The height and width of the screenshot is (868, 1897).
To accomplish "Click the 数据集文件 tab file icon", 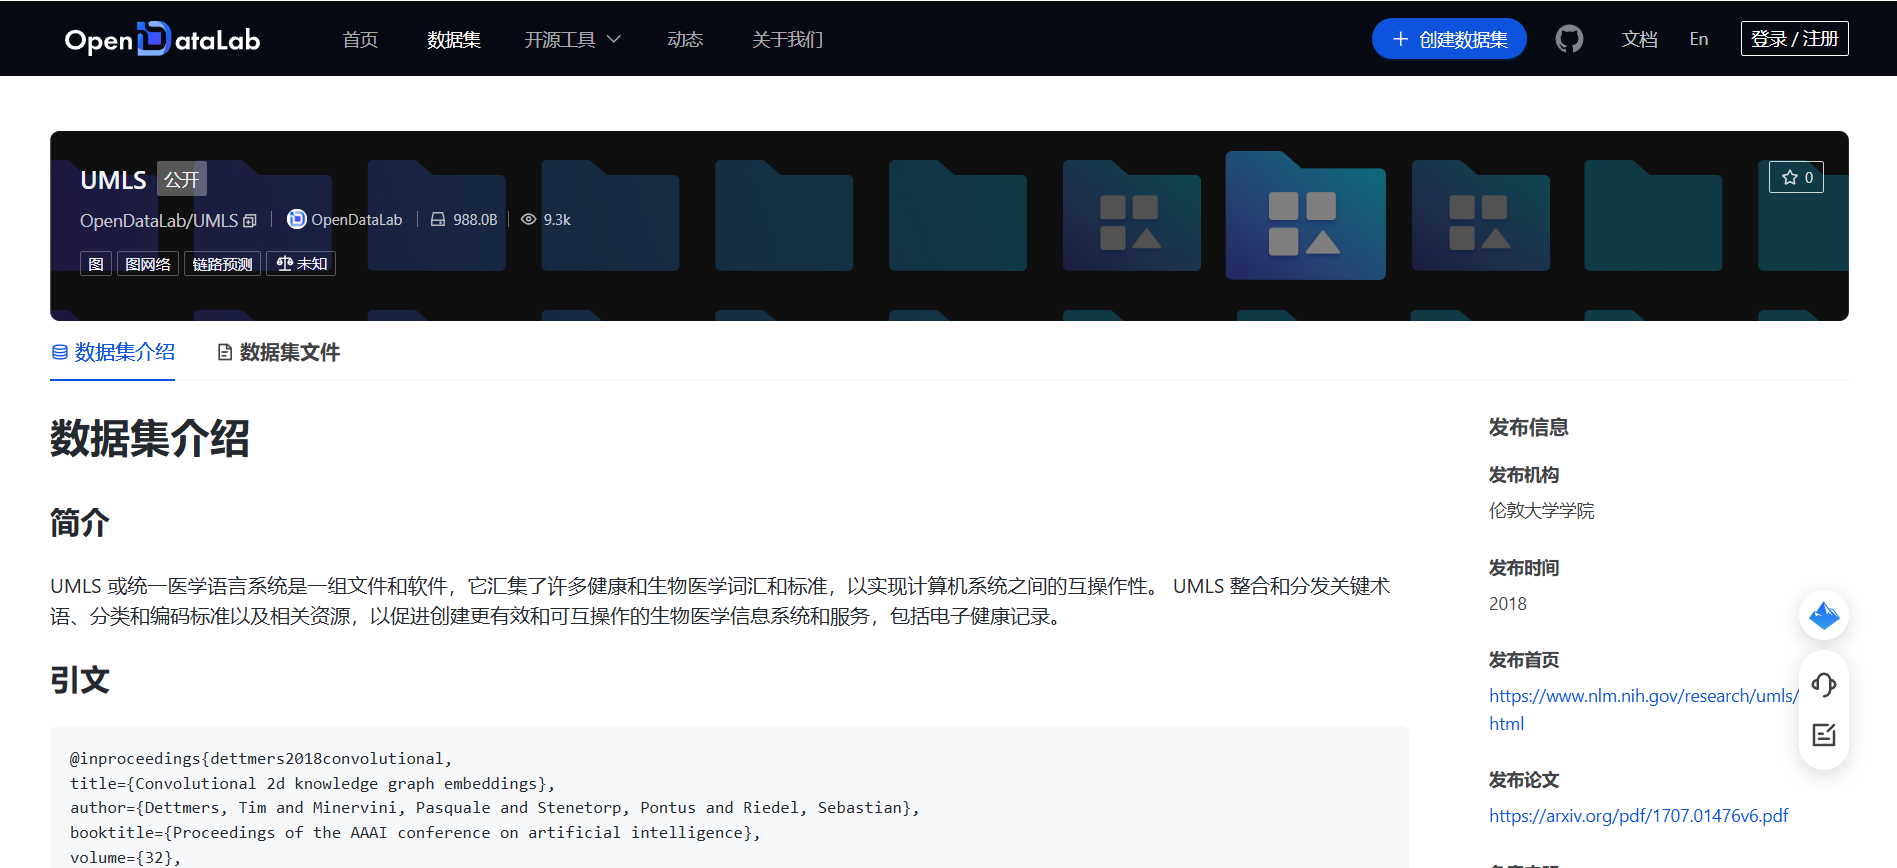I will pos(225,352).
